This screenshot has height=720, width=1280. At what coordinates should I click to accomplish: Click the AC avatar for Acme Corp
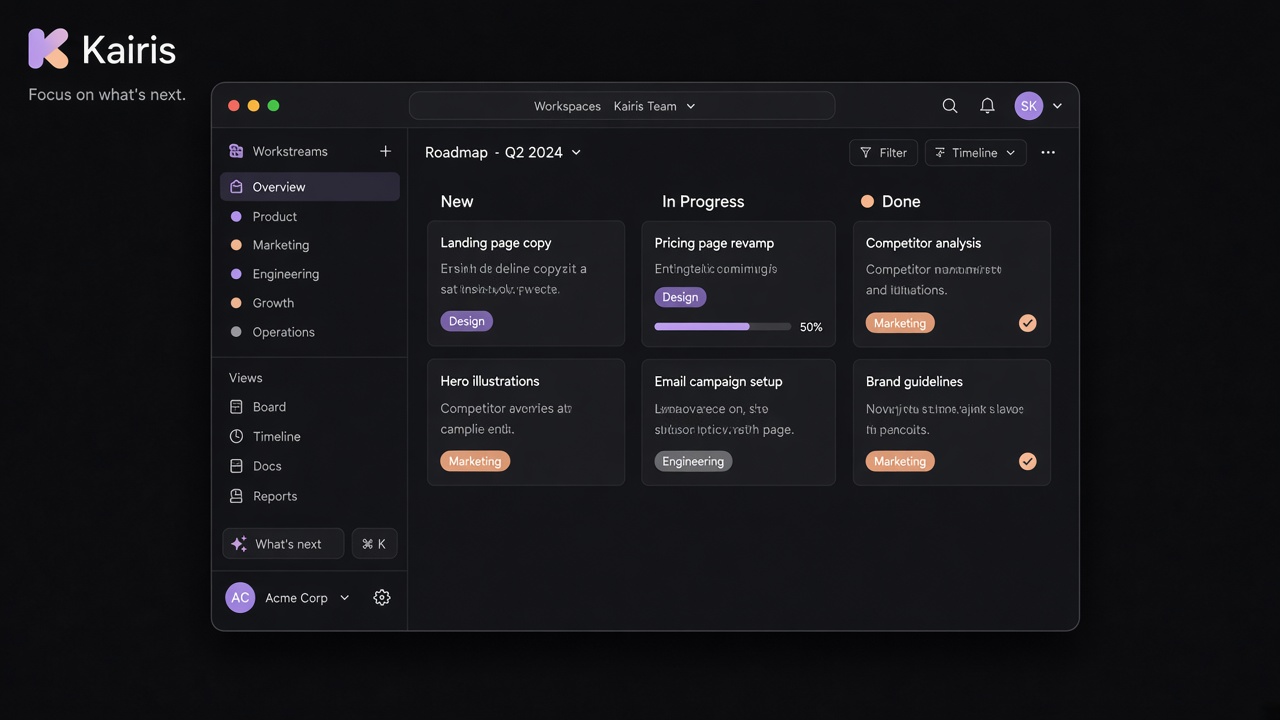pyautogui.click(x=240, y=597)
